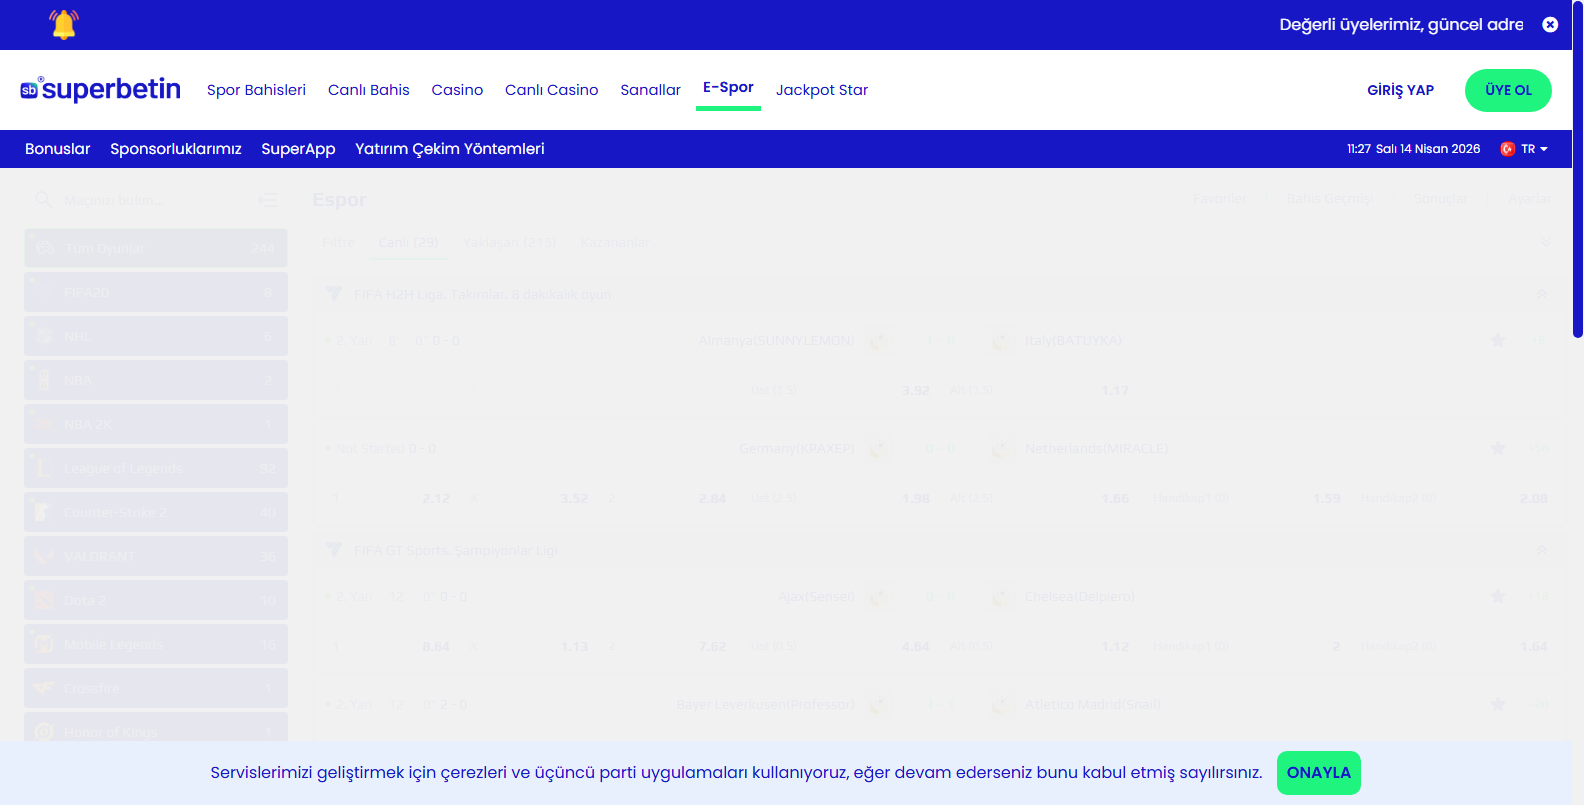This screenshot has width=1584, height=805.
Task: Click odds 2.12 for Germany win
Action: 436,498
